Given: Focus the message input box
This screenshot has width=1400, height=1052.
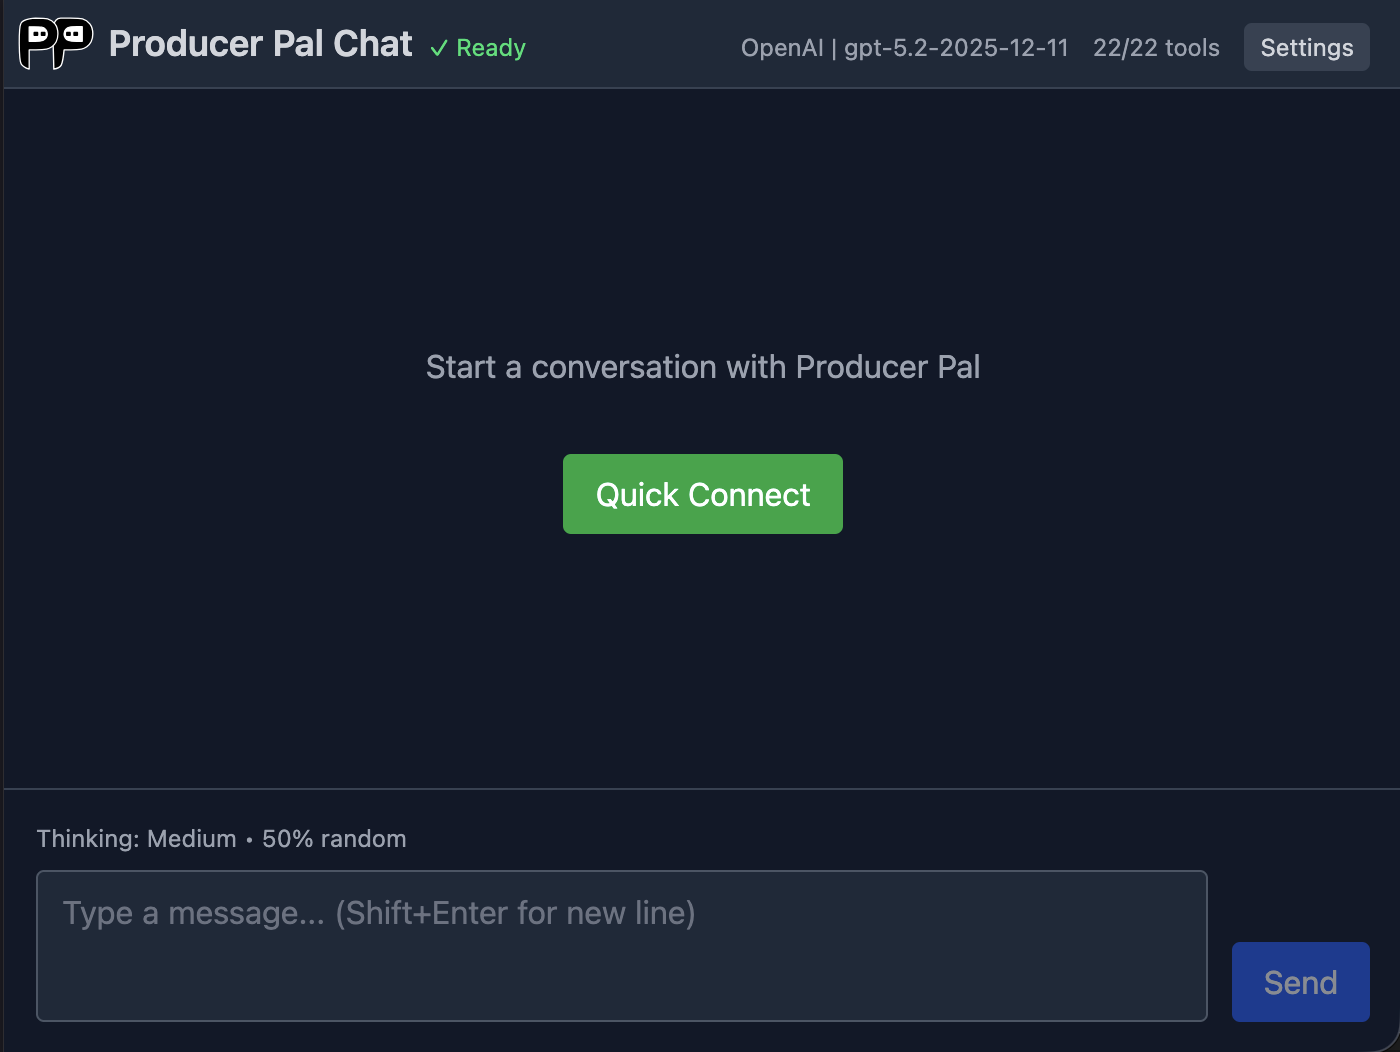Looking at the screenshot, I should [x=620, y=946].
